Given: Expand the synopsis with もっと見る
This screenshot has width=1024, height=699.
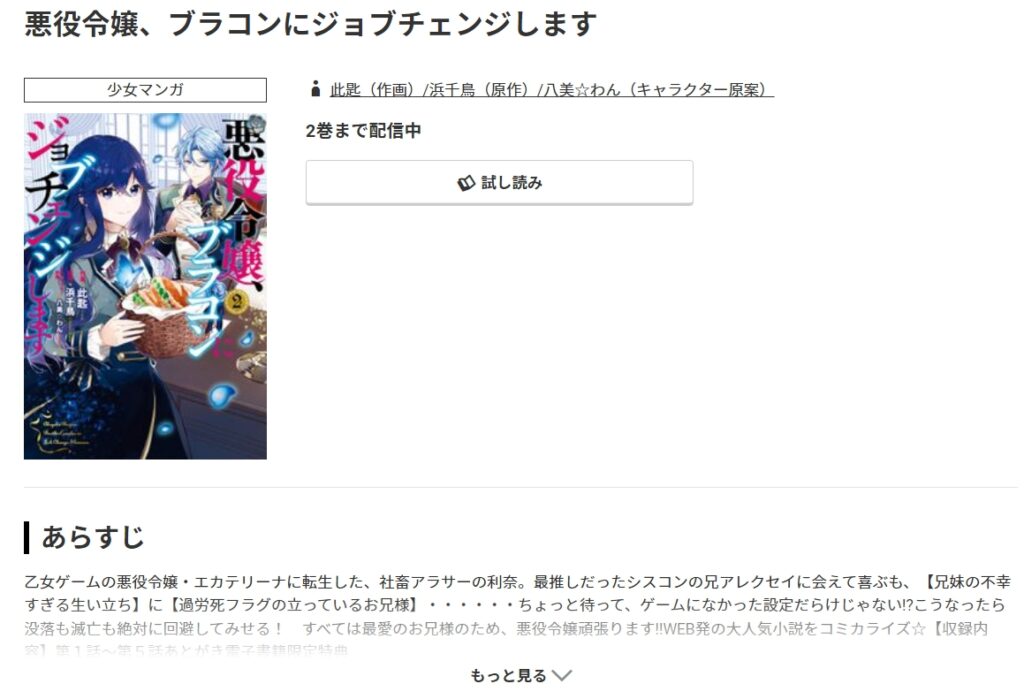Looking at the screenshot, I should tap(520, 675).
